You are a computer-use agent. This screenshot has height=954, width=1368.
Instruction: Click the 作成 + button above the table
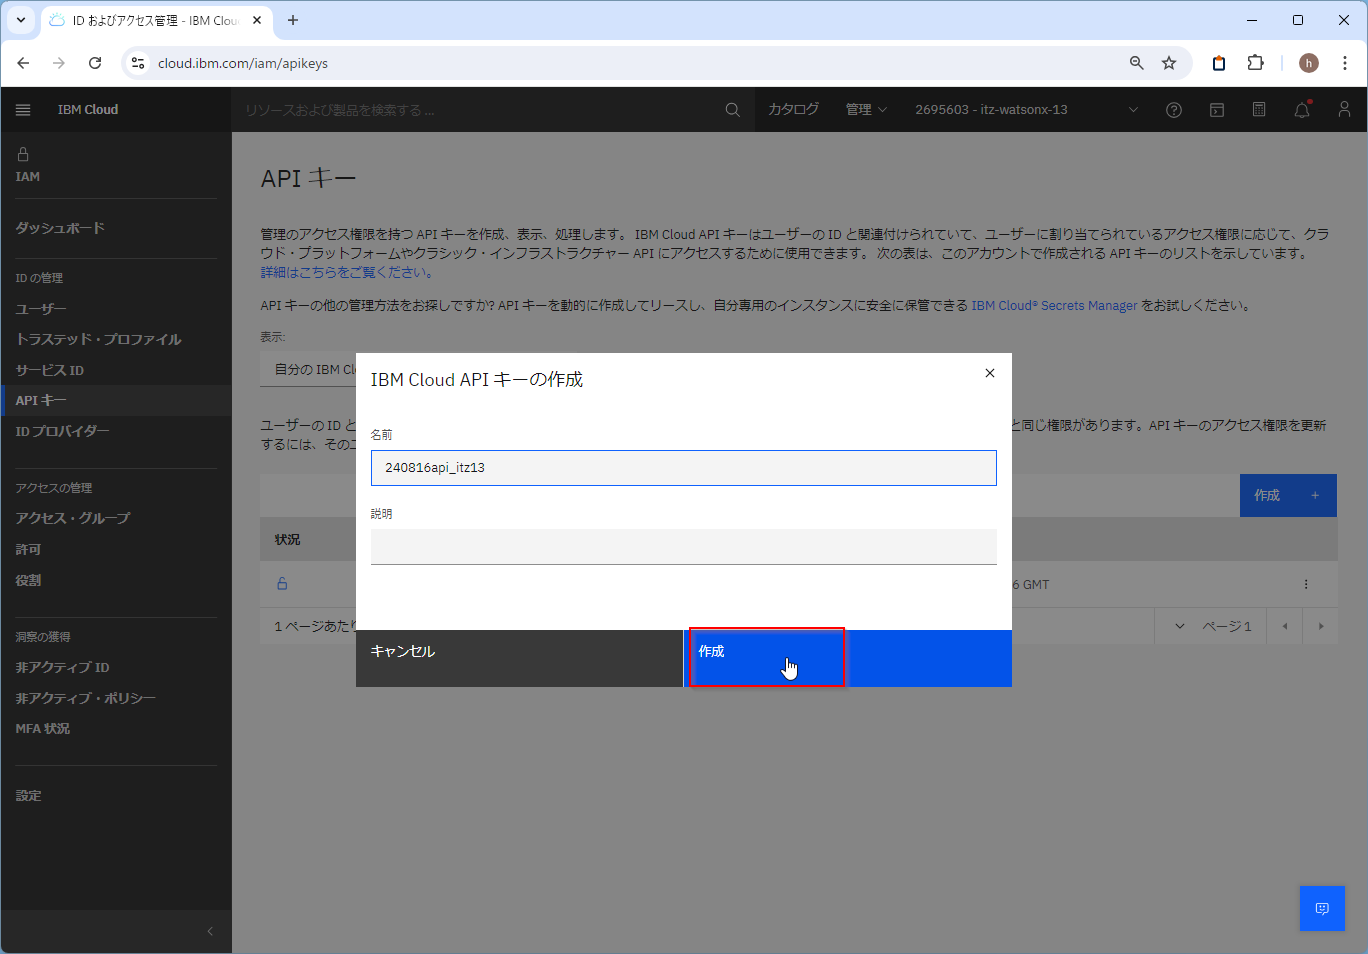[x=1288, y=496]
